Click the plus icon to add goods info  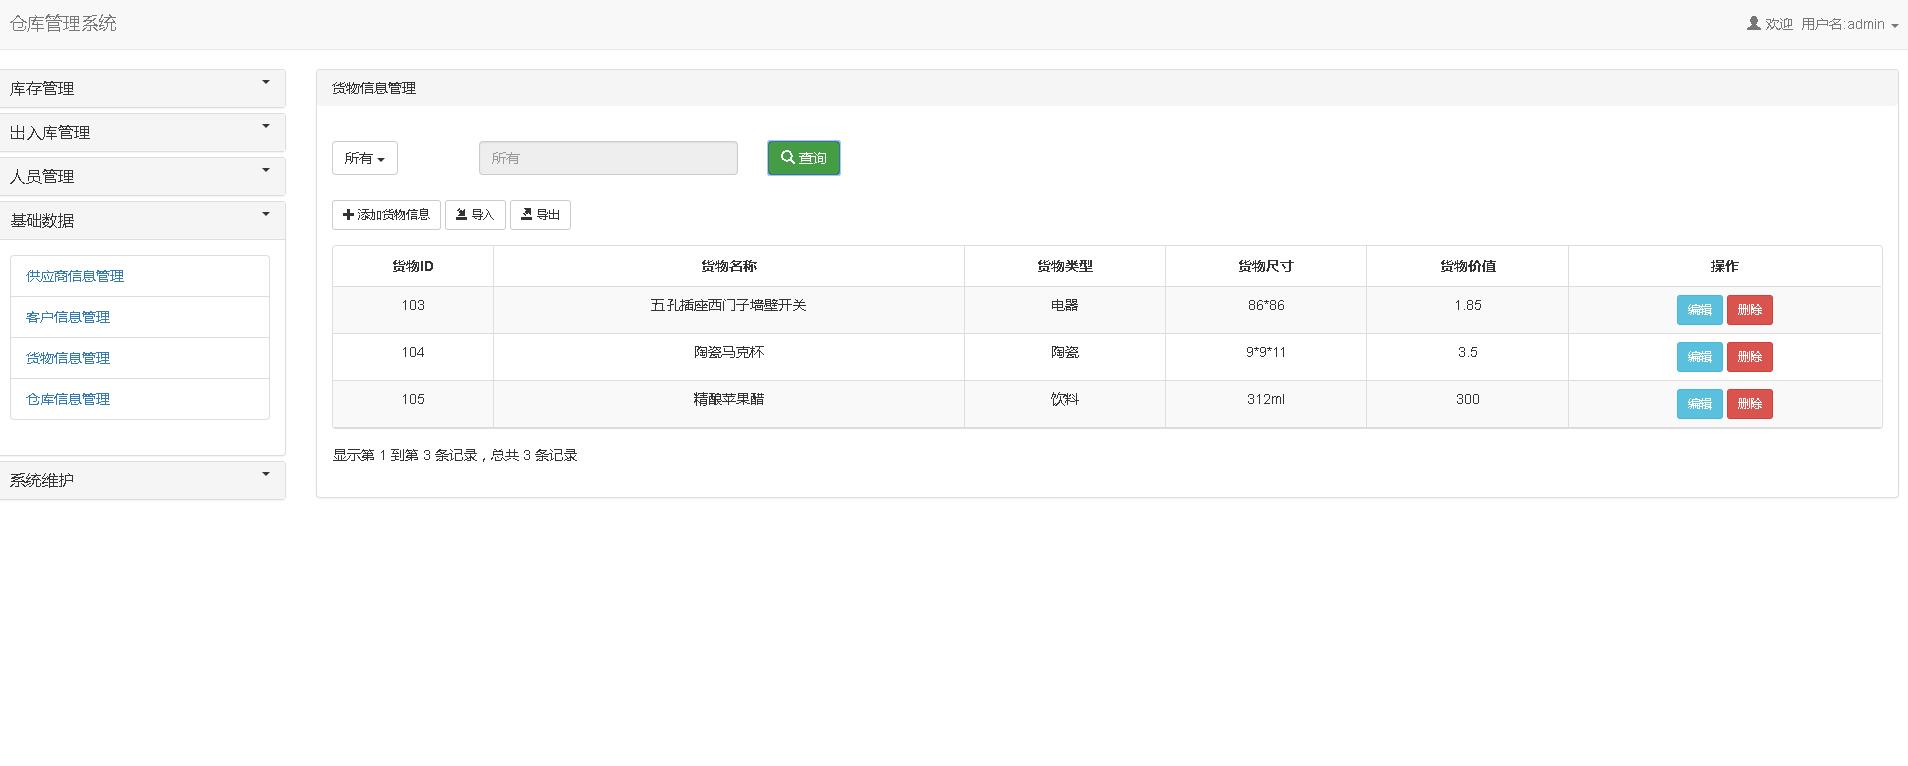tap(348, 215)
